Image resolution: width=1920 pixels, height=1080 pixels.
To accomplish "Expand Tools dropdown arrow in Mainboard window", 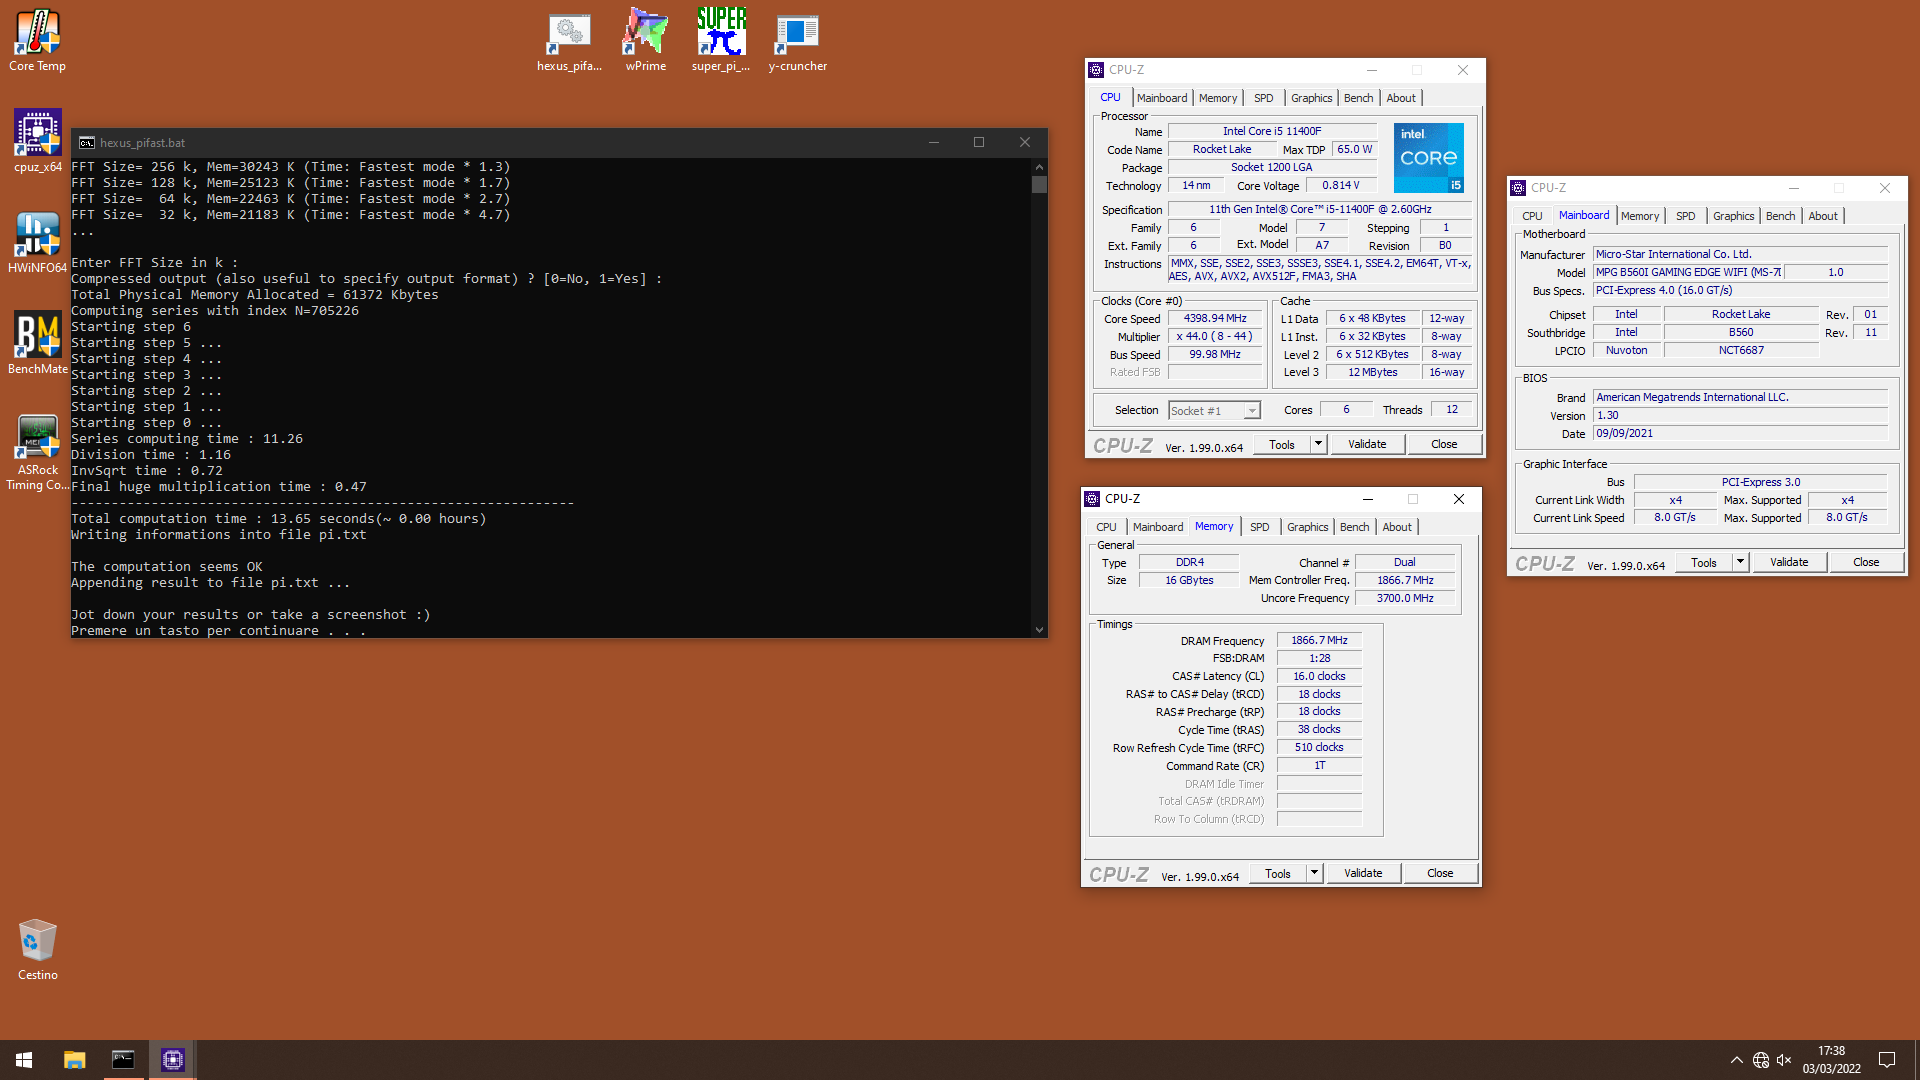I will pyautogui.click(x=1740, y=562).
